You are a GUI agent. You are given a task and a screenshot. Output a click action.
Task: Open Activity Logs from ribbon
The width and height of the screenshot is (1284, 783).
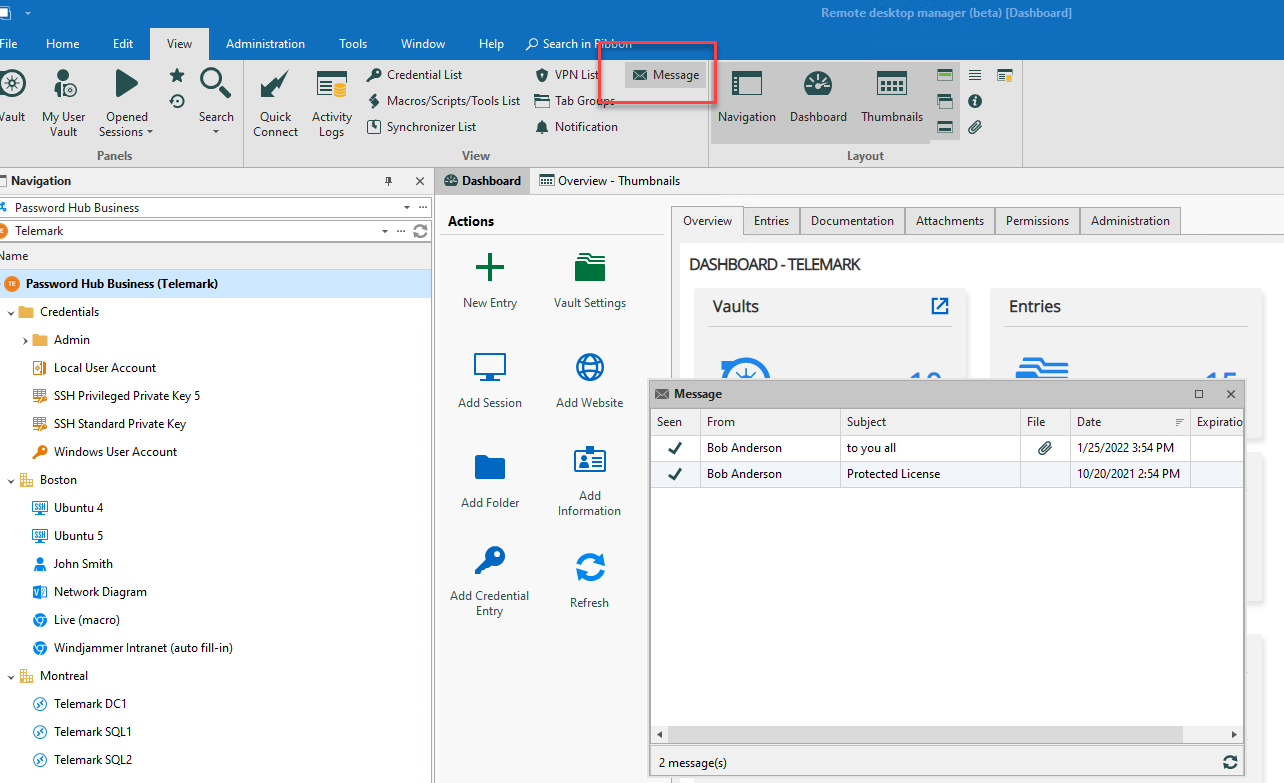332,102
